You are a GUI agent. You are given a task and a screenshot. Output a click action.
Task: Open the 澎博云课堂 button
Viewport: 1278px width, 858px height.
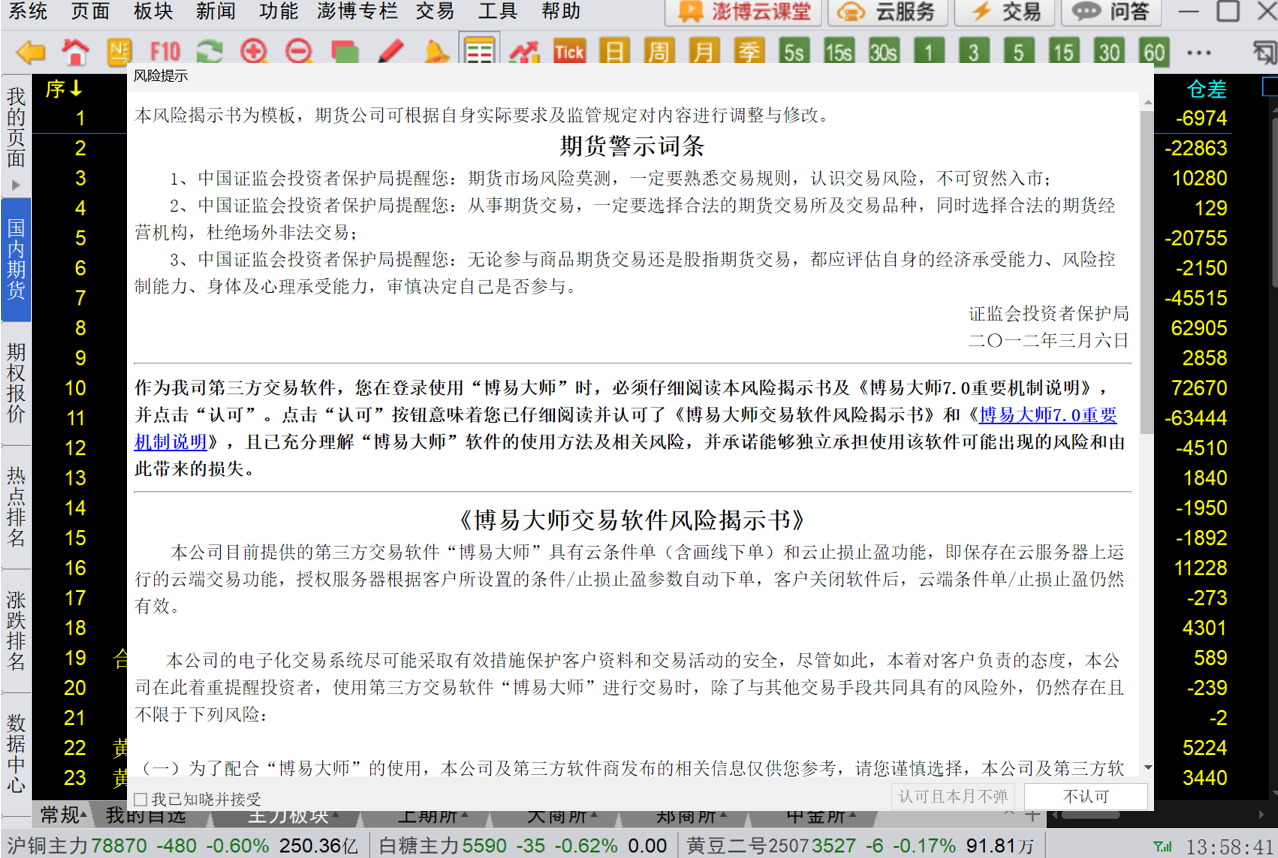744,12
